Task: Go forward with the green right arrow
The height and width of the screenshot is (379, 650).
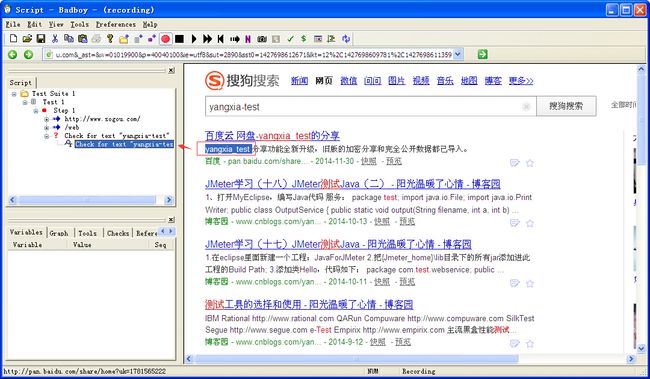Action: click(28, 54)
